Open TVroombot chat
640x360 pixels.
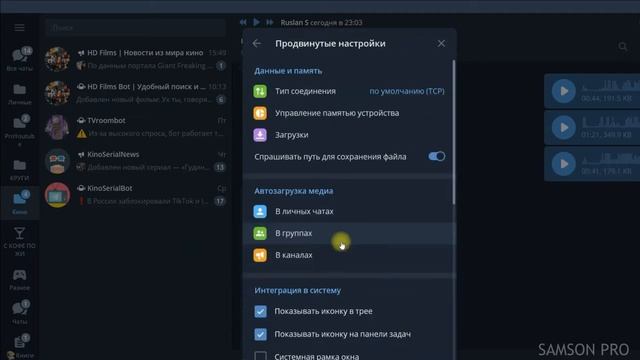[x=136, y=127]
